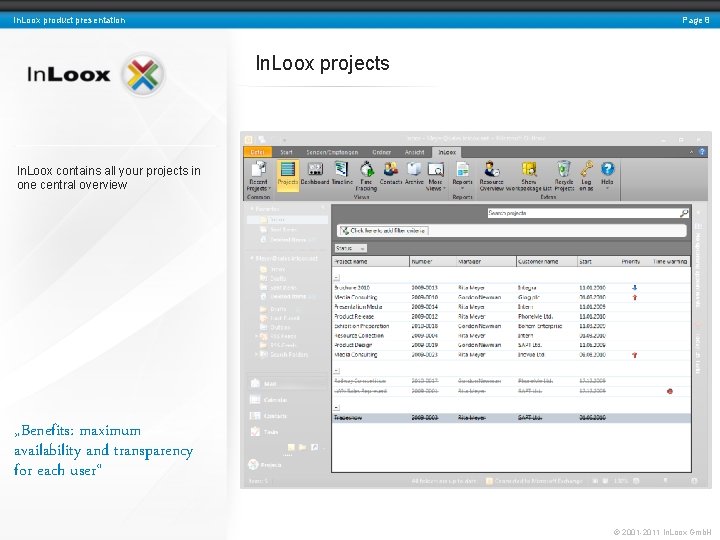Viewport: 720px width, 540px height.
Task: Open the Time Tracking view
Action: [366, 176]
